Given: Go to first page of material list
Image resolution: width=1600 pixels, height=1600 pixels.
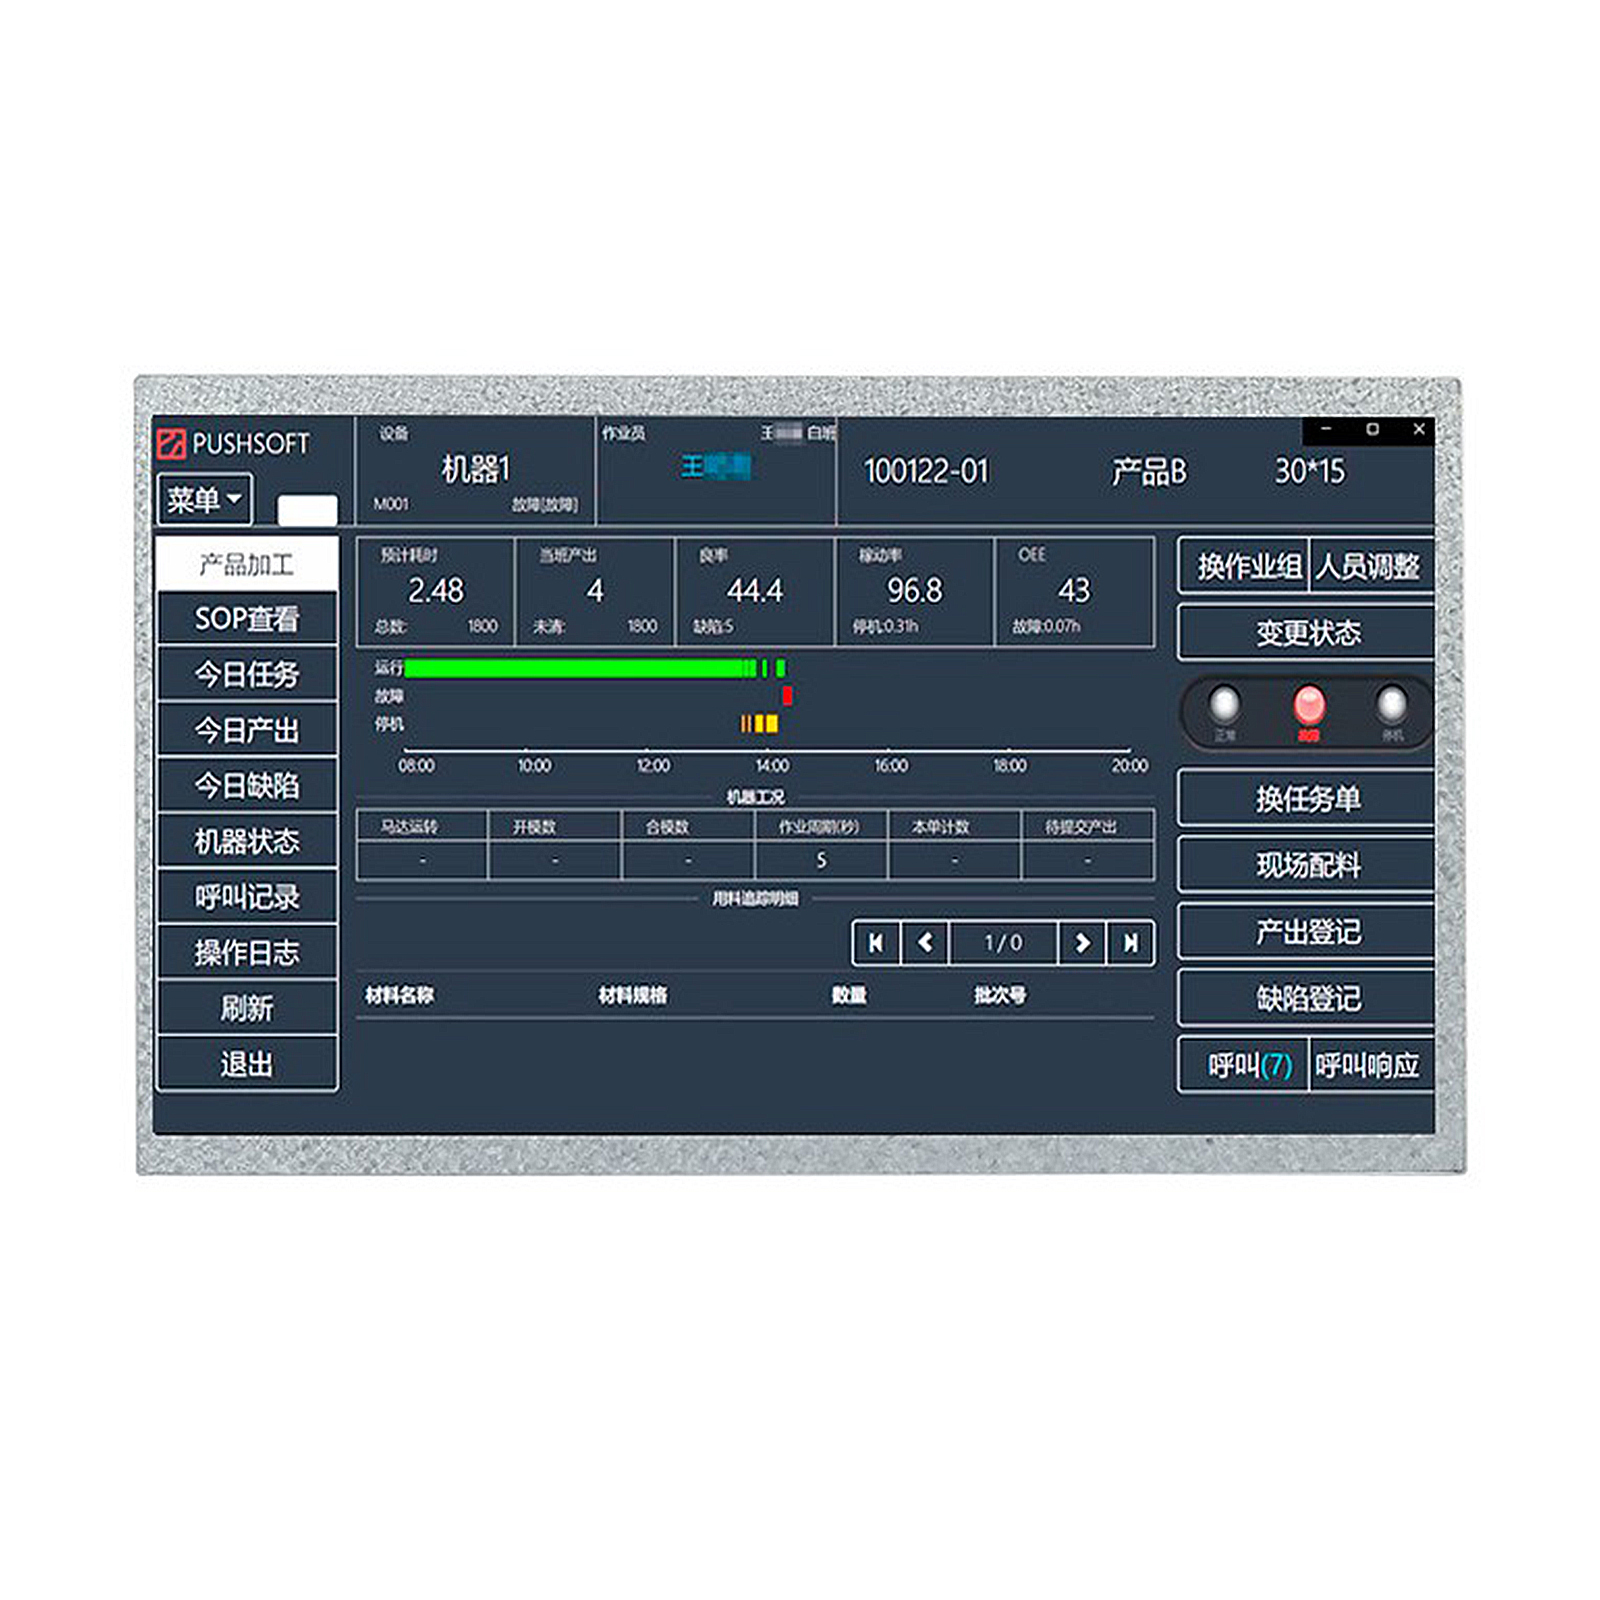Looking at the screenshot, I should 876,943.
